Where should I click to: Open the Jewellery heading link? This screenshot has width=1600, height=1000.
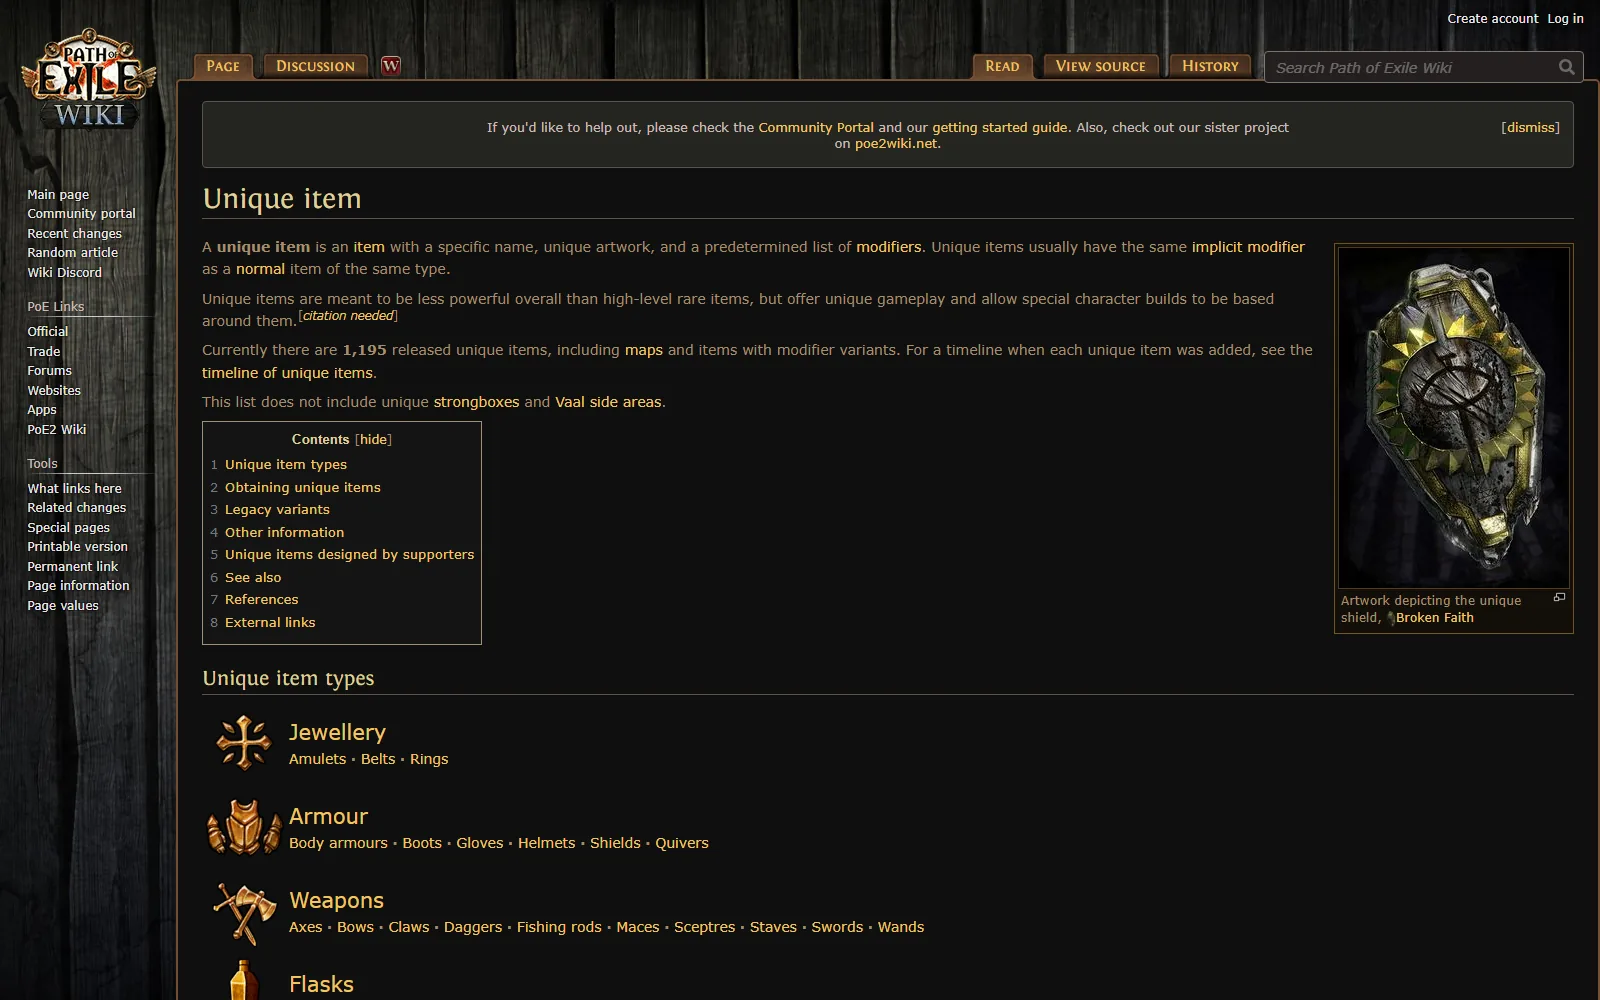[x=337, y=732]
